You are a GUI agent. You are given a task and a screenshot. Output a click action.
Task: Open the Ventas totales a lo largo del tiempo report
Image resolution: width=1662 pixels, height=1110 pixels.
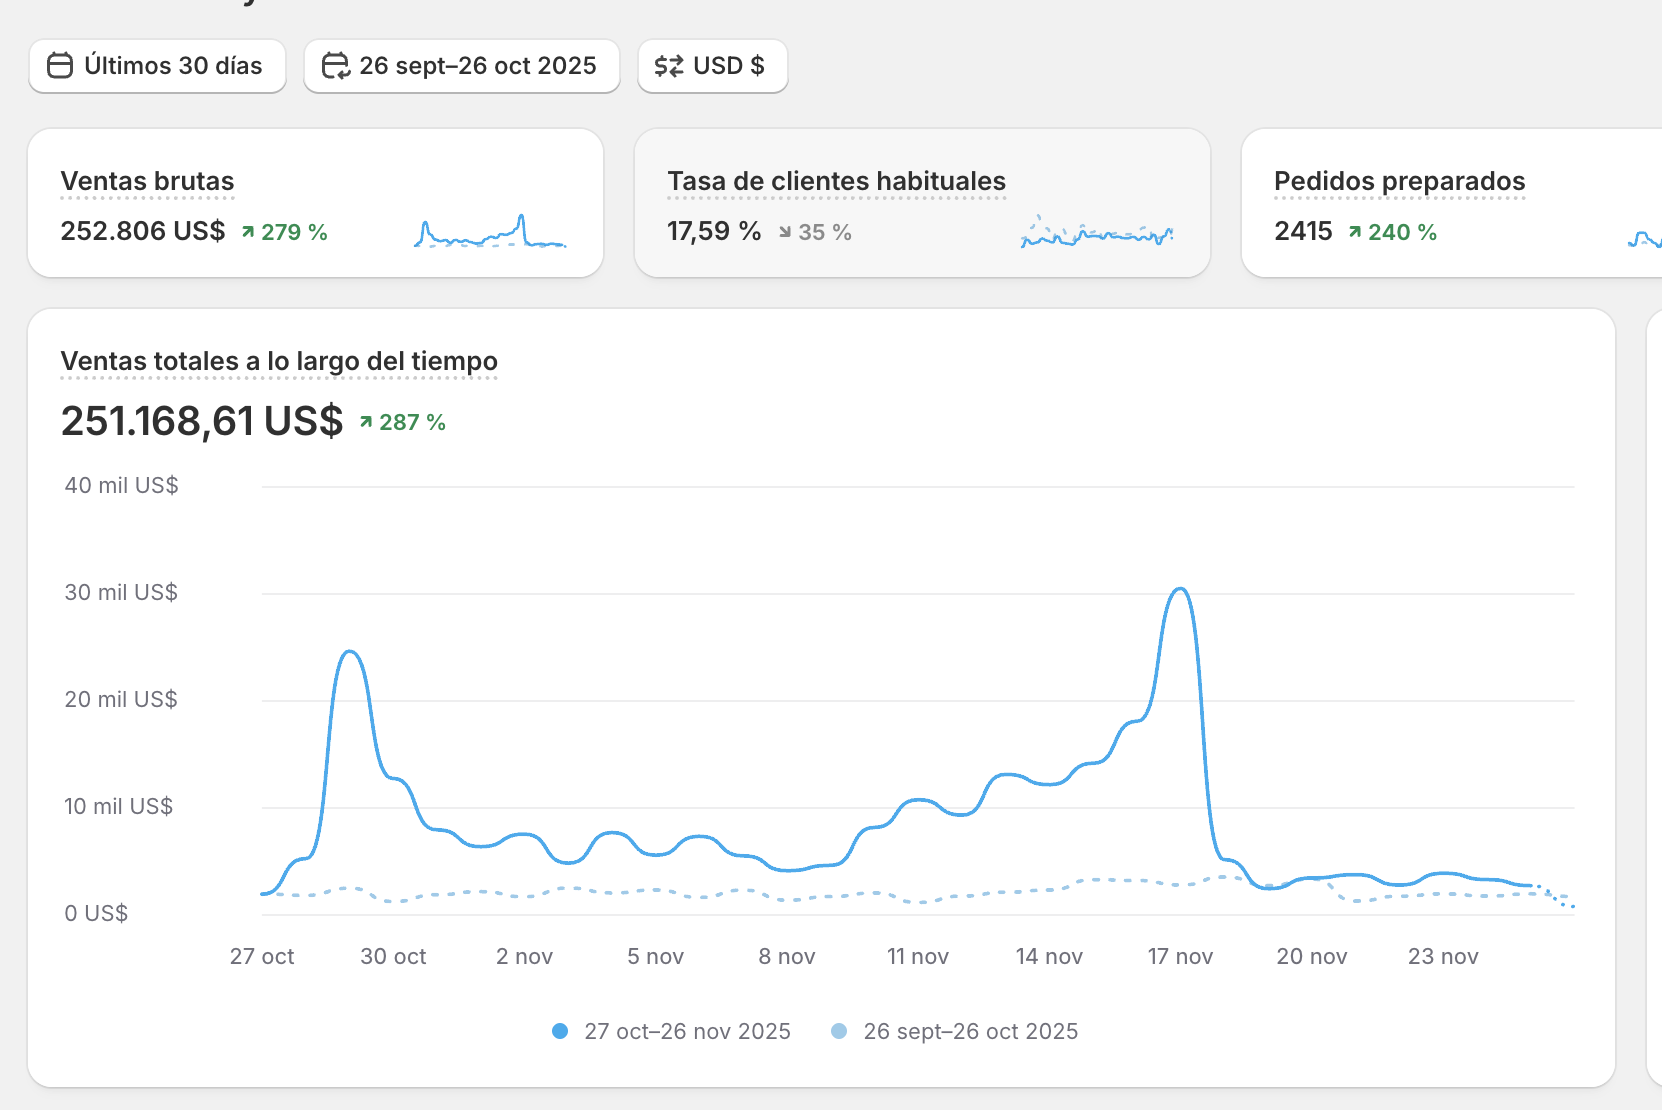click(x=279, y=361)
